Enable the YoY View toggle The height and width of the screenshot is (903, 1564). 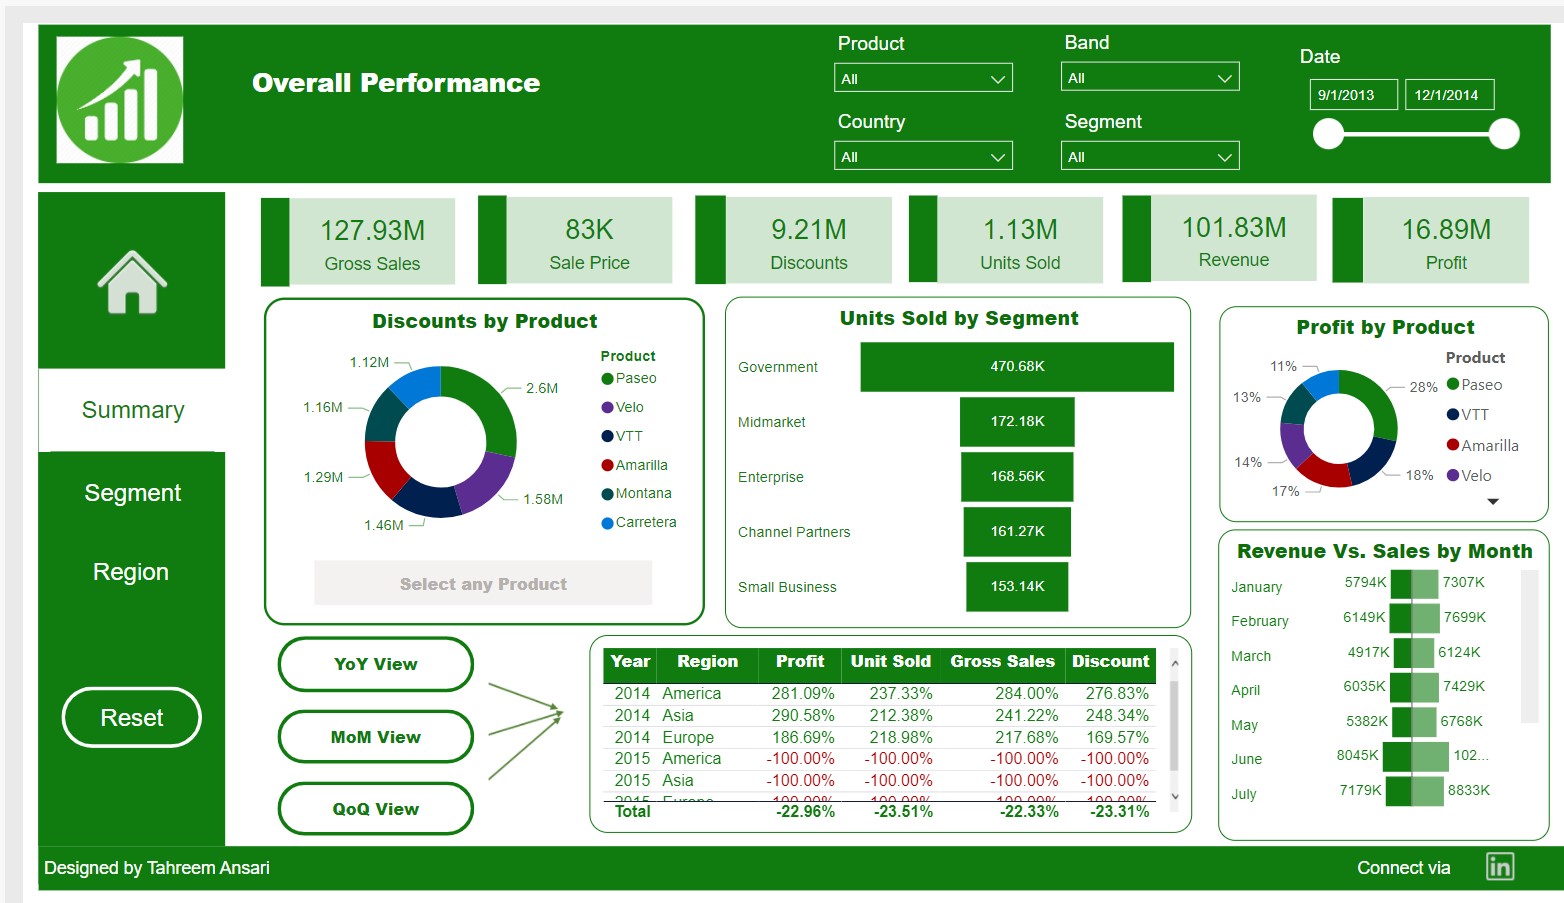(x=375, y=664)
